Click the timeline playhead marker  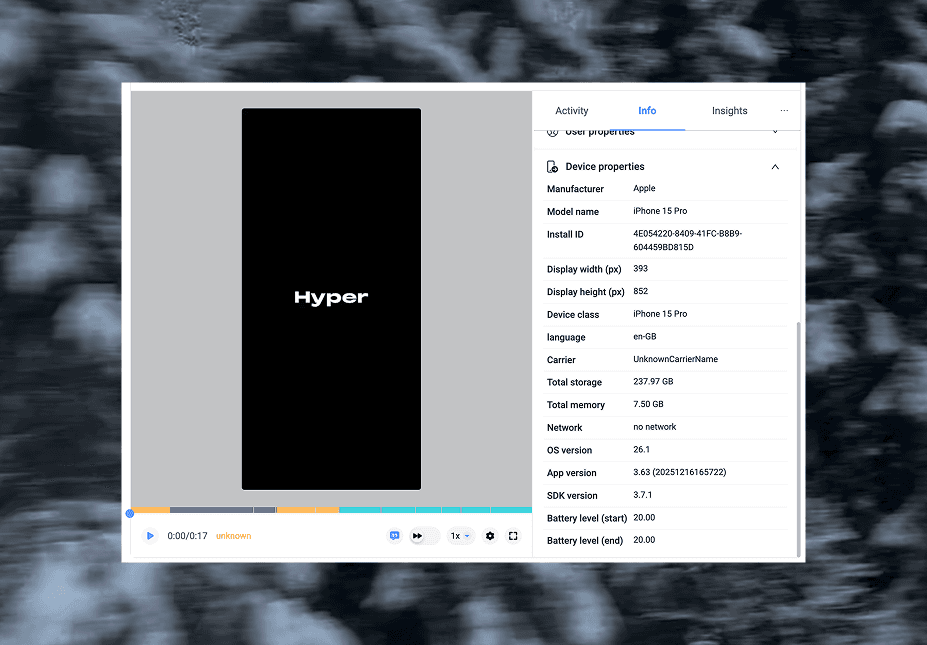130,513
